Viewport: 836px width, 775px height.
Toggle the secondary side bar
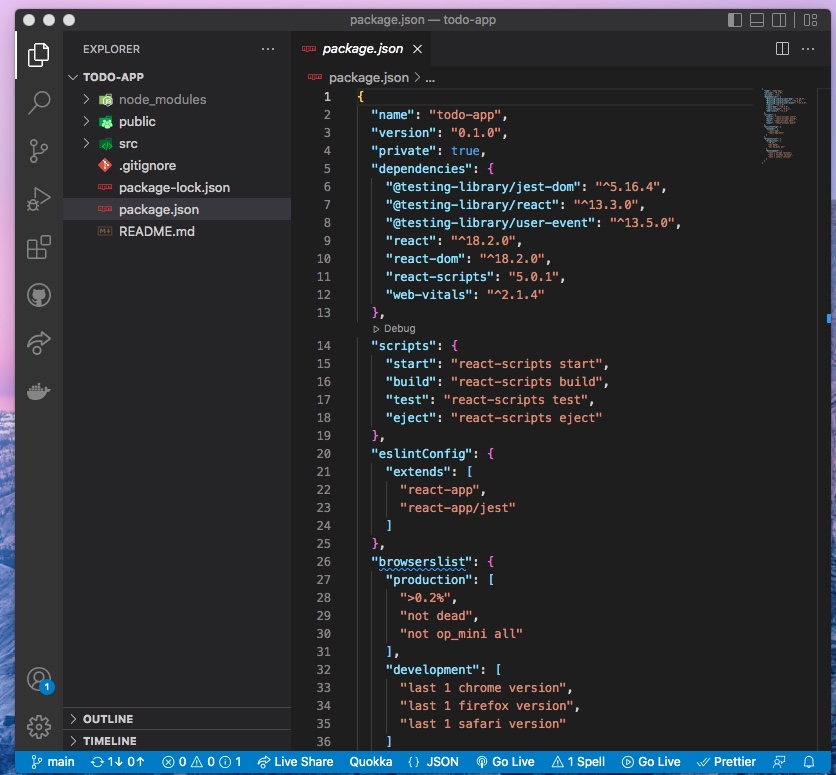(x=779, y=20)
